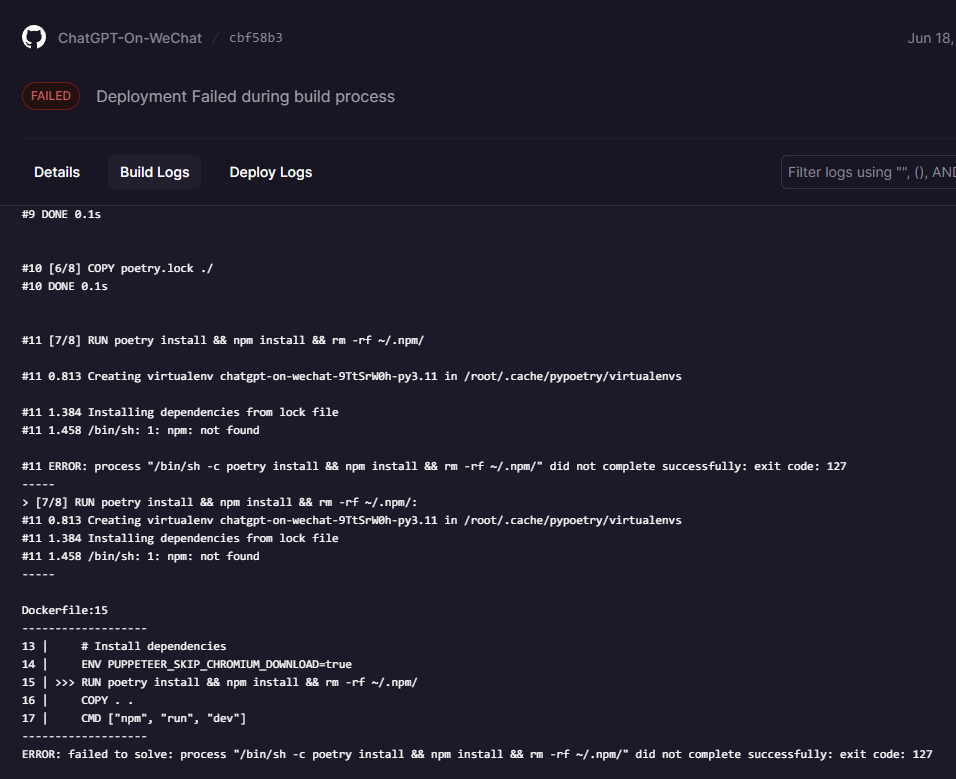Screen dimensions: 956x779
Task: Select the Build Logs tab
Action: point(154,171)
